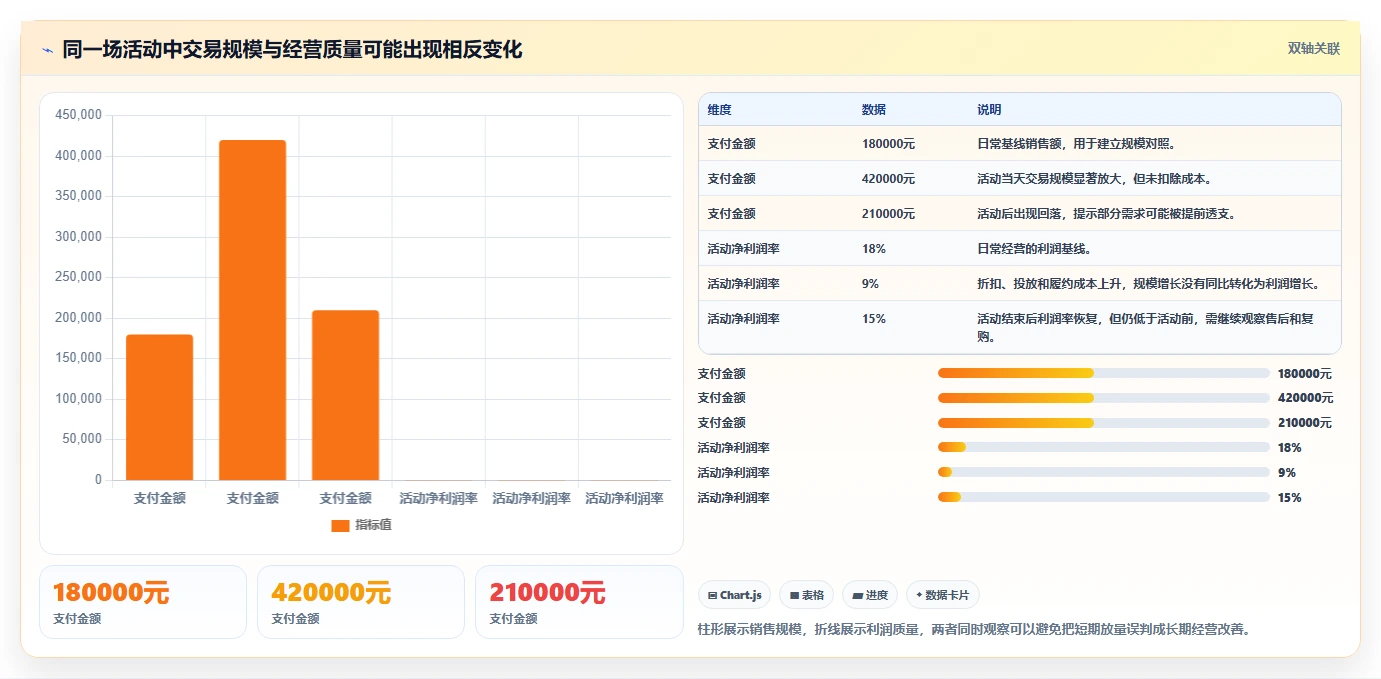Click the progress bar for 210000元

coord(1103,423)
